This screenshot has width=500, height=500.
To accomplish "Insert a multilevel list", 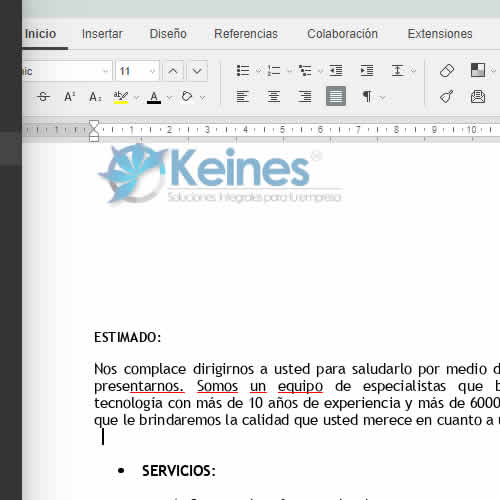I will 305,71.
